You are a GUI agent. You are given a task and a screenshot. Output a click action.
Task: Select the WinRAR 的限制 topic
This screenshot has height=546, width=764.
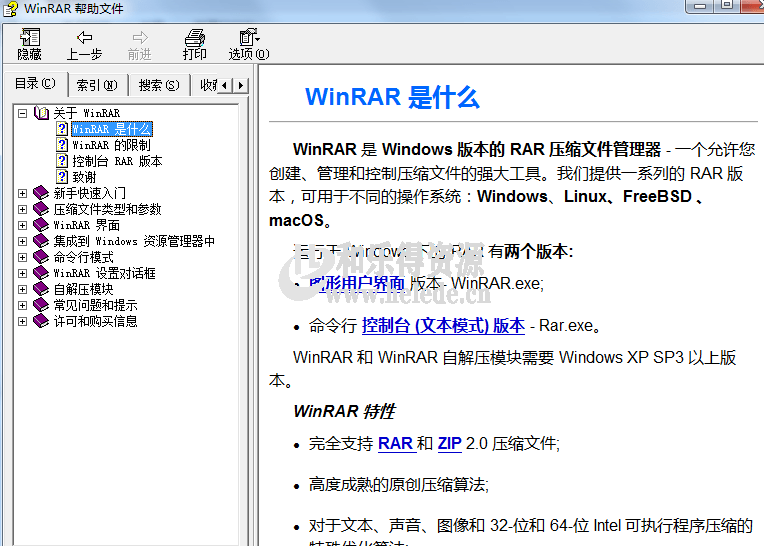pos(112,145)
